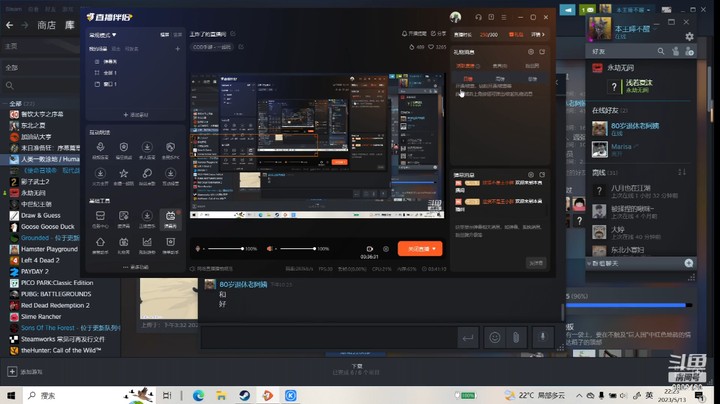Viewport: 720px width, 404px height.
Task: Collapse the 全部 game category in Steam
Action: point(6,104)
